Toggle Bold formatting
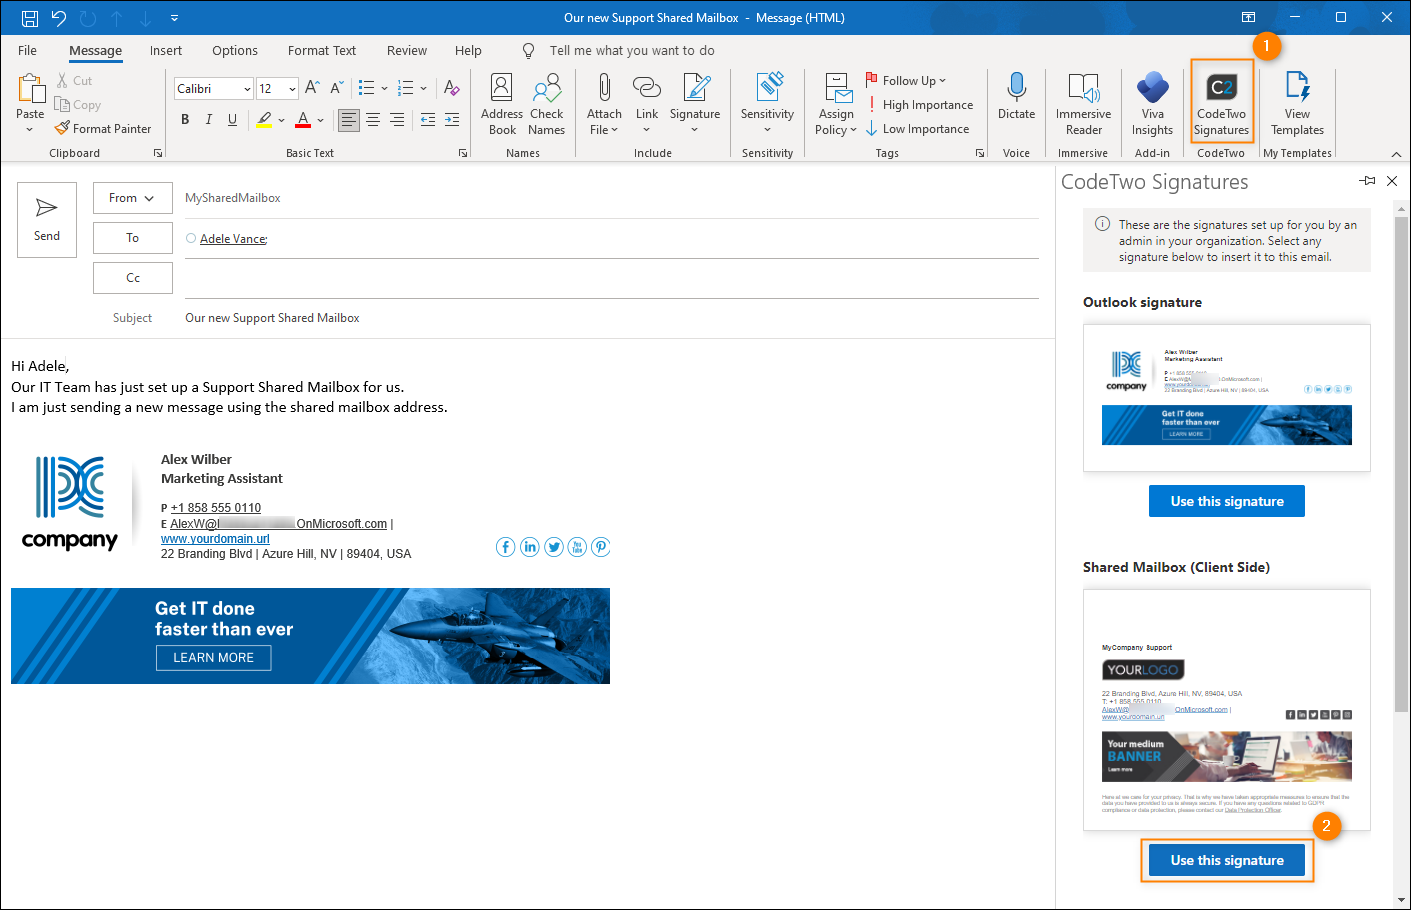This screenshot has width=1411, height=910. [185, 120]
